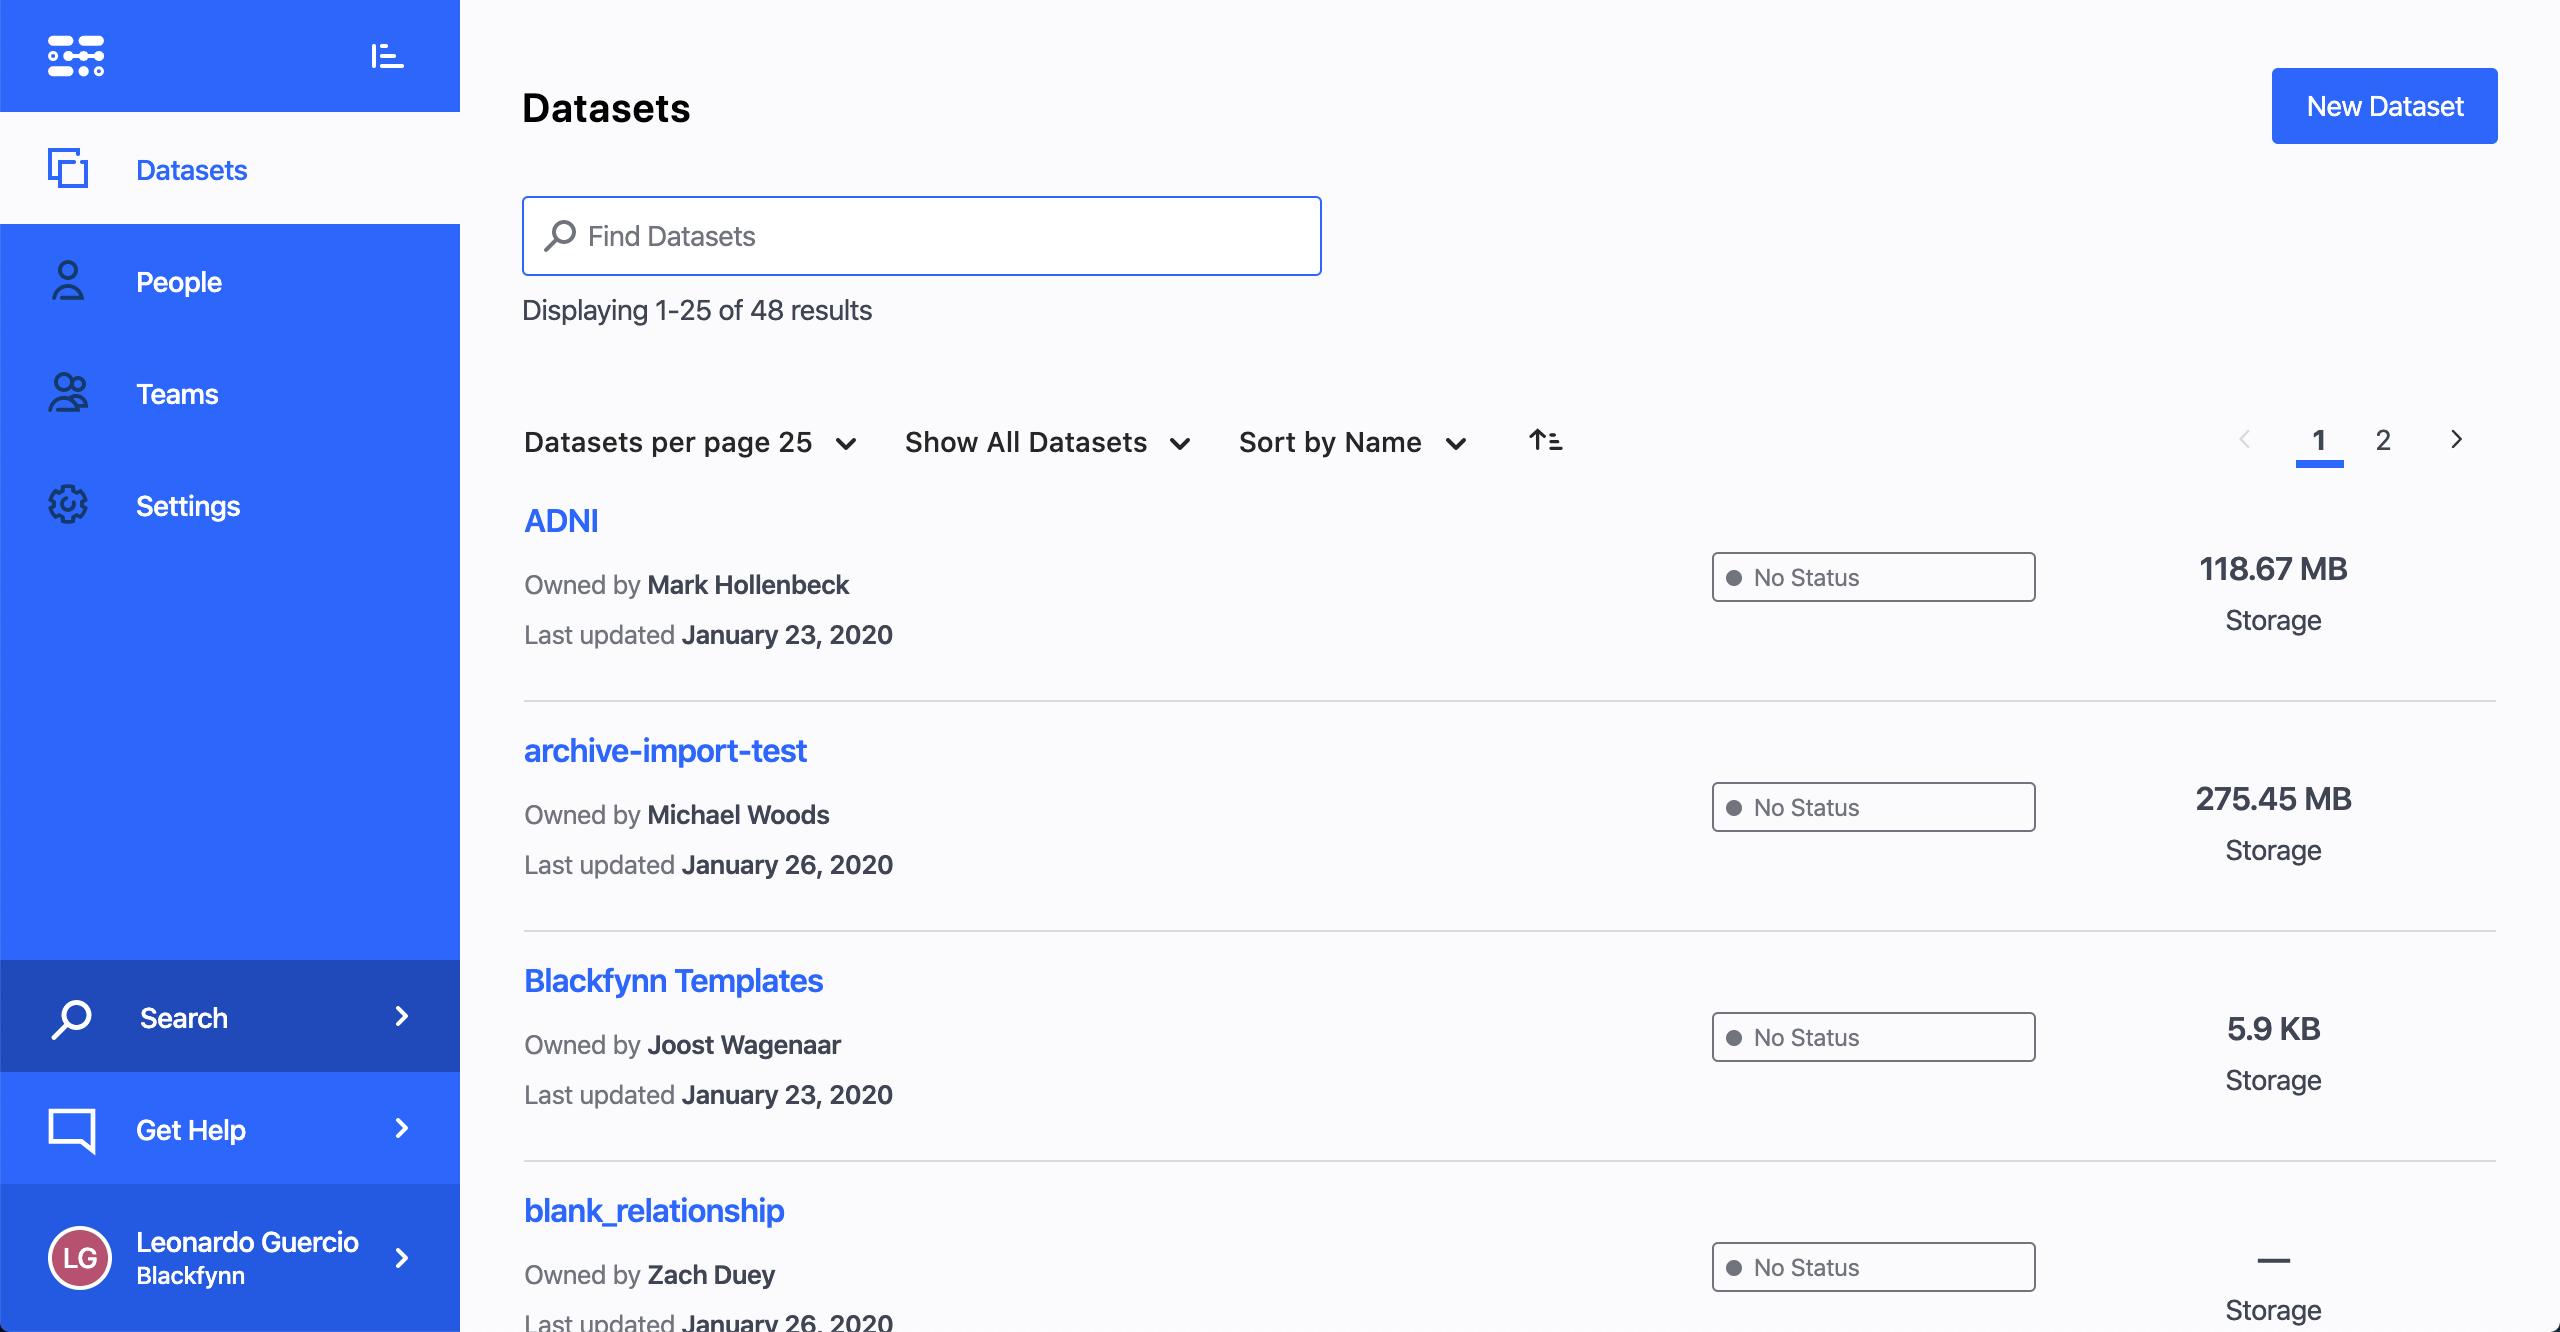Toggle the sort direction arrow icon
2560x1332 pixels.
(x=1545, y=440)
